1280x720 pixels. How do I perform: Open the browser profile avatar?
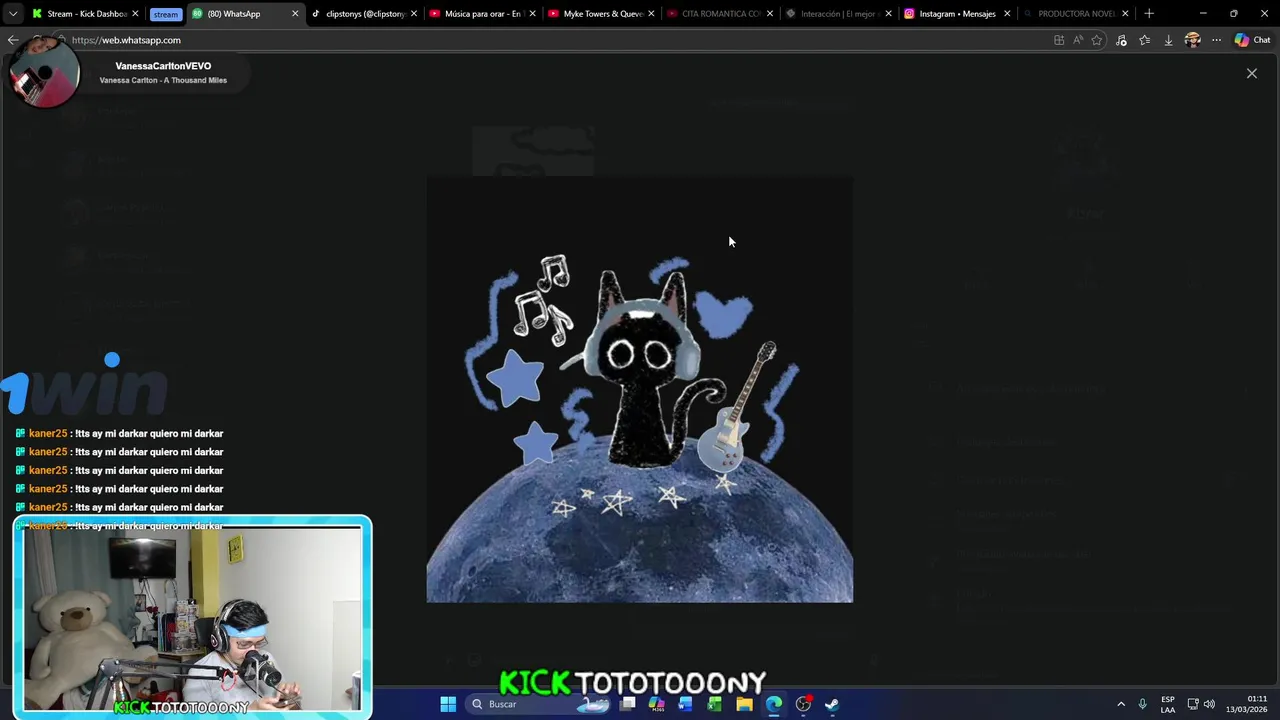(x=1192, y=40)
